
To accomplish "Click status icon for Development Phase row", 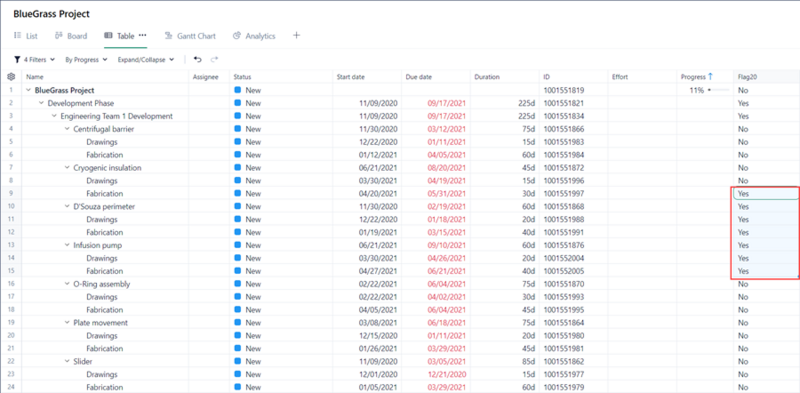I will click(x=237, y=103).
